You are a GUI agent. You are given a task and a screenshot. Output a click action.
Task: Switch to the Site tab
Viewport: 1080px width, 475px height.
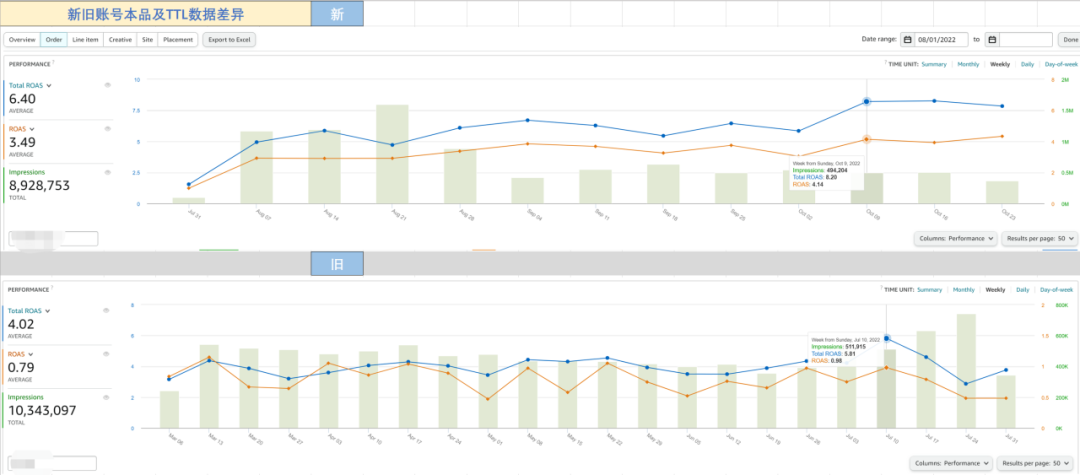(147, 40)
